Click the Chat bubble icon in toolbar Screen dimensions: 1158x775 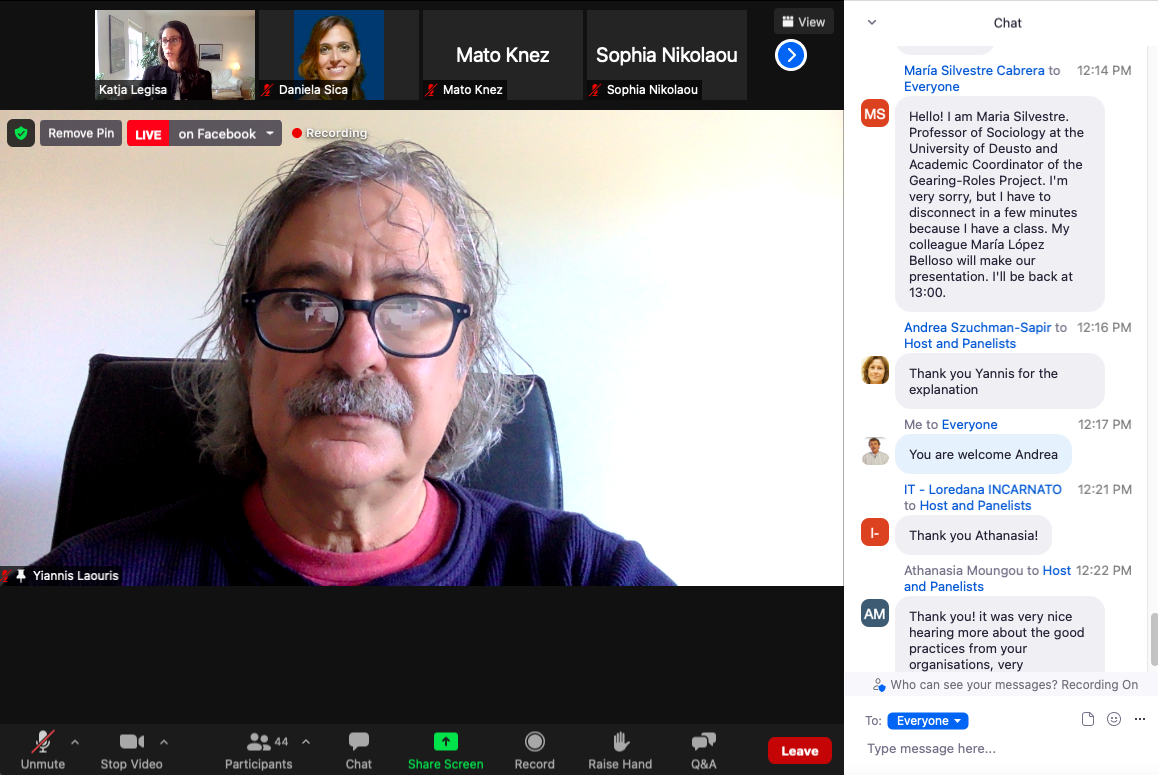[x=359, y=742]
